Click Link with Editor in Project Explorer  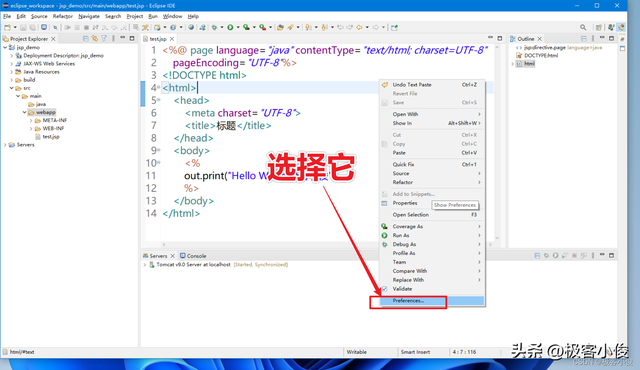coord(95,38)
